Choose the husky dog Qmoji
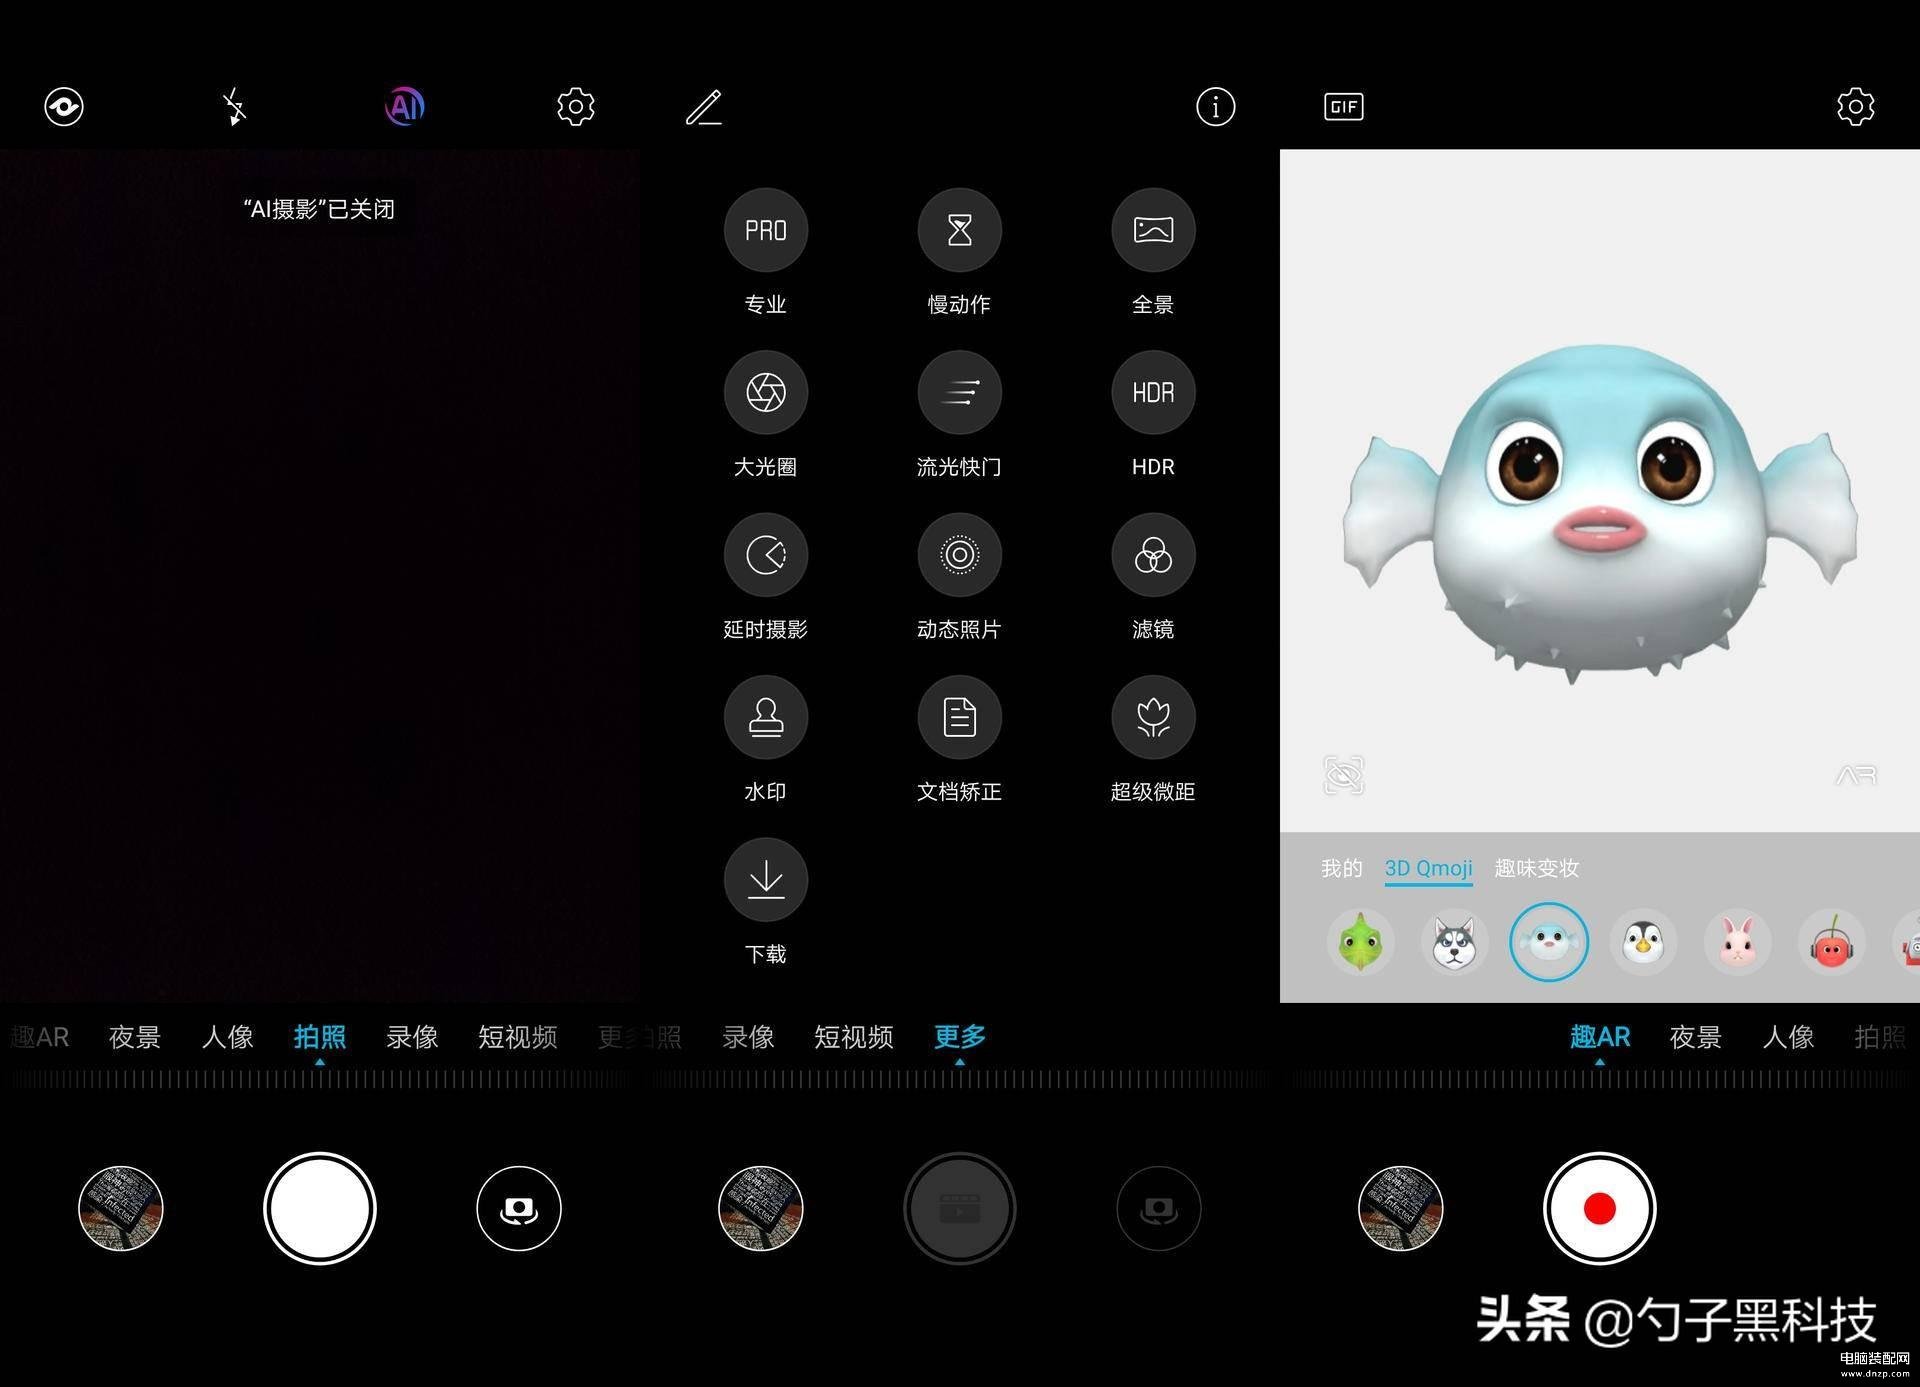The height and width of the screenshot is (1387, 1920). pyautogui.click(x=1454, y=942)
